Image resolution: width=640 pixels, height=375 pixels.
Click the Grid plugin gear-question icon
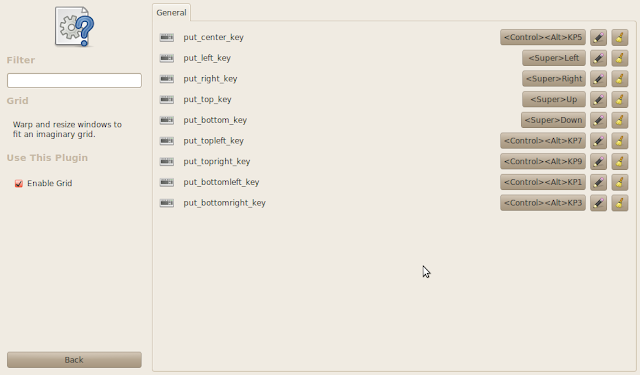coord(74,26)
